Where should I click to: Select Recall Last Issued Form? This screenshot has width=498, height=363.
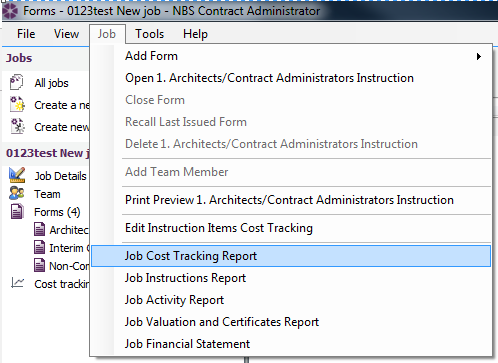point(291,122)
